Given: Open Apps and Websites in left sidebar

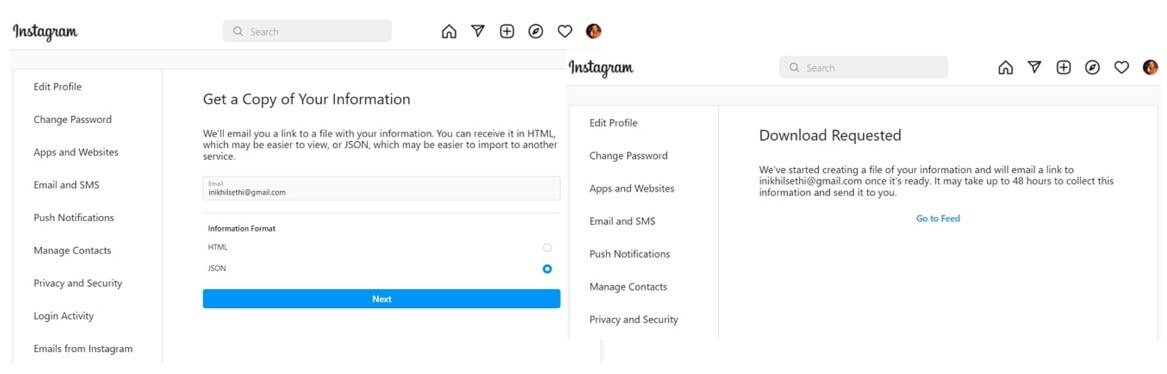Looking at the screenshot, I should coord(76,152).
